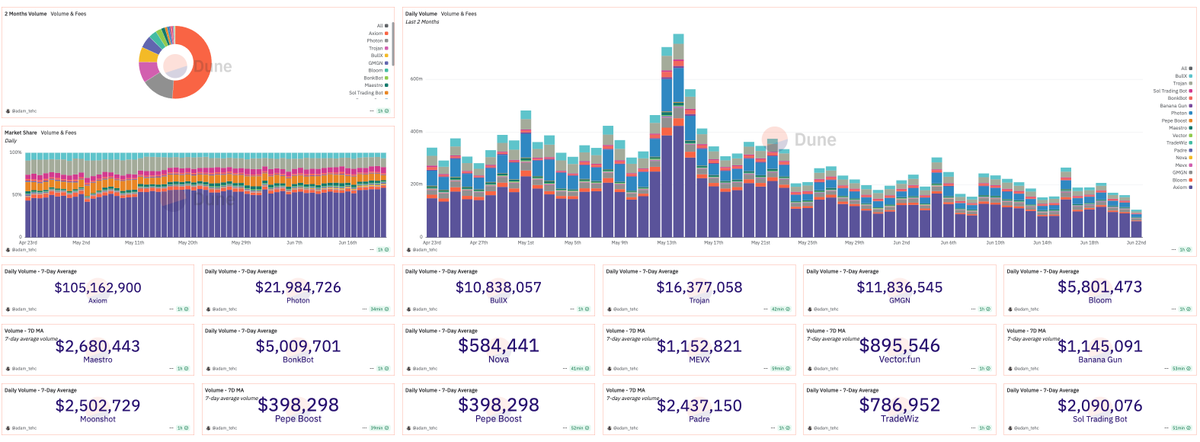Screen dimensions: 1200x442
Task: Click the 1h refresh badge on the Moonshot card
Action: (182, 428)
